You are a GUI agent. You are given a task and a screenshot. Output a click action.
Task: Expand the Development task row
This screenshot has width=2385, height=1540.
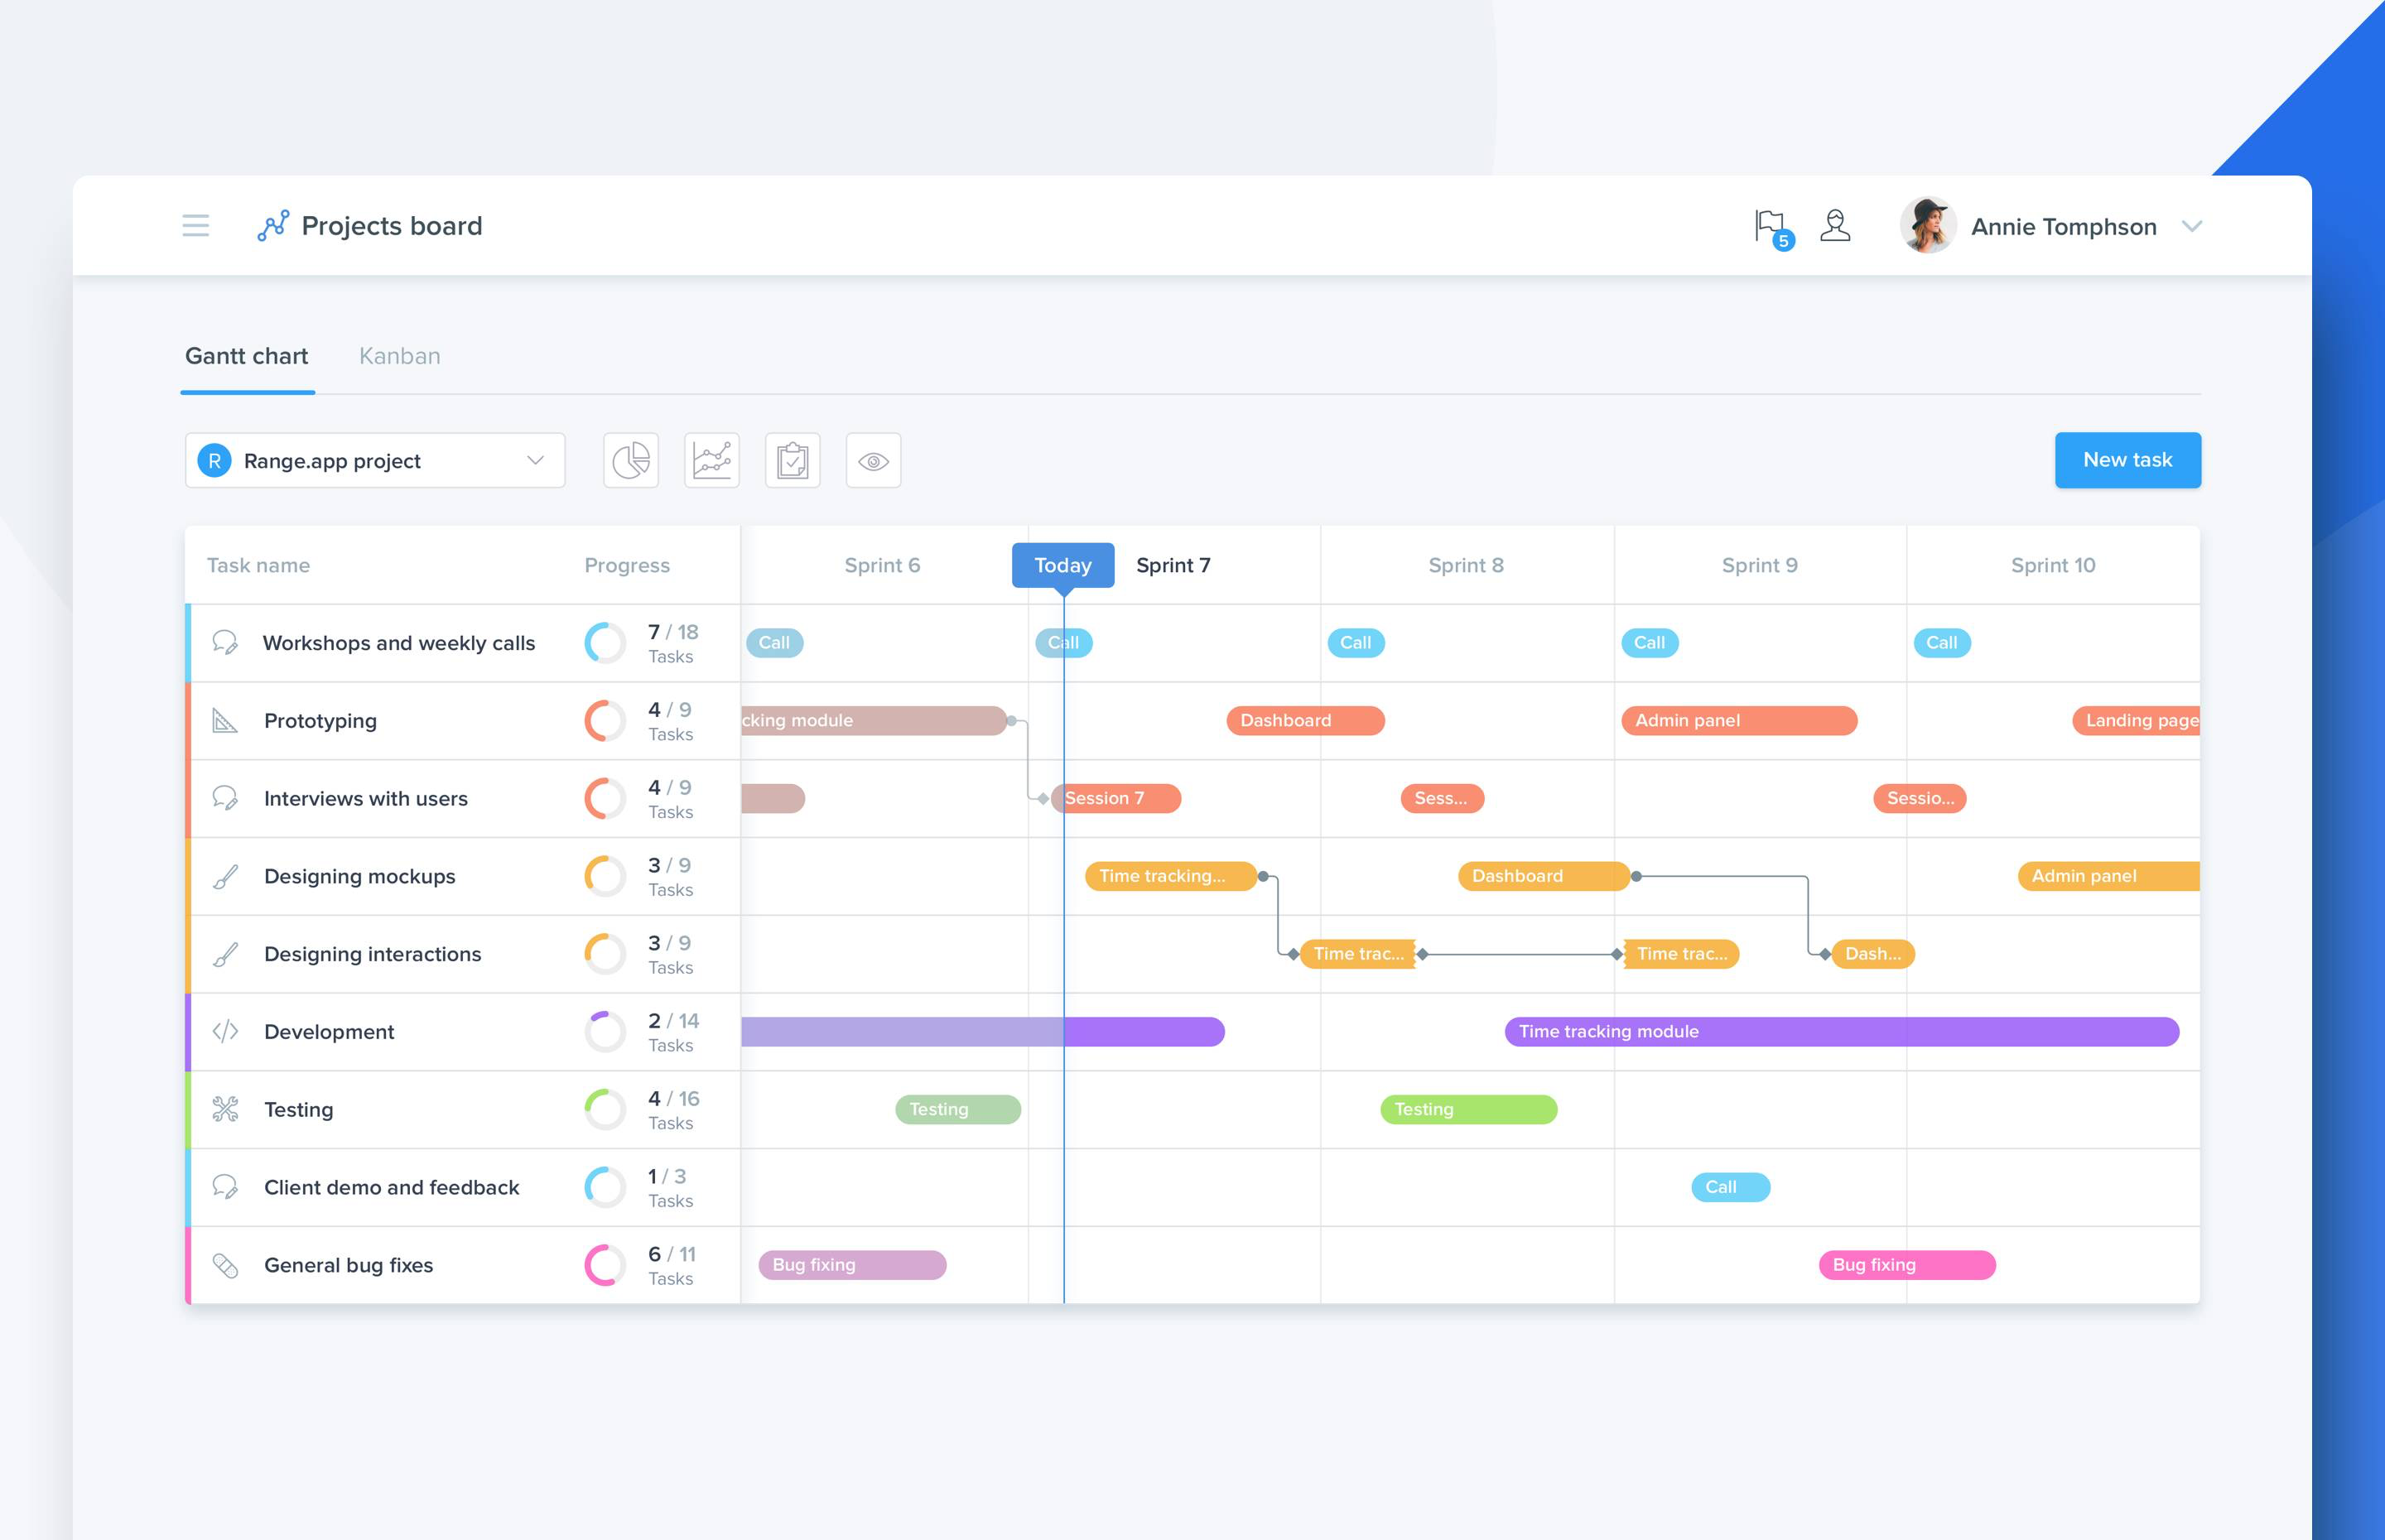point(327,1031)
